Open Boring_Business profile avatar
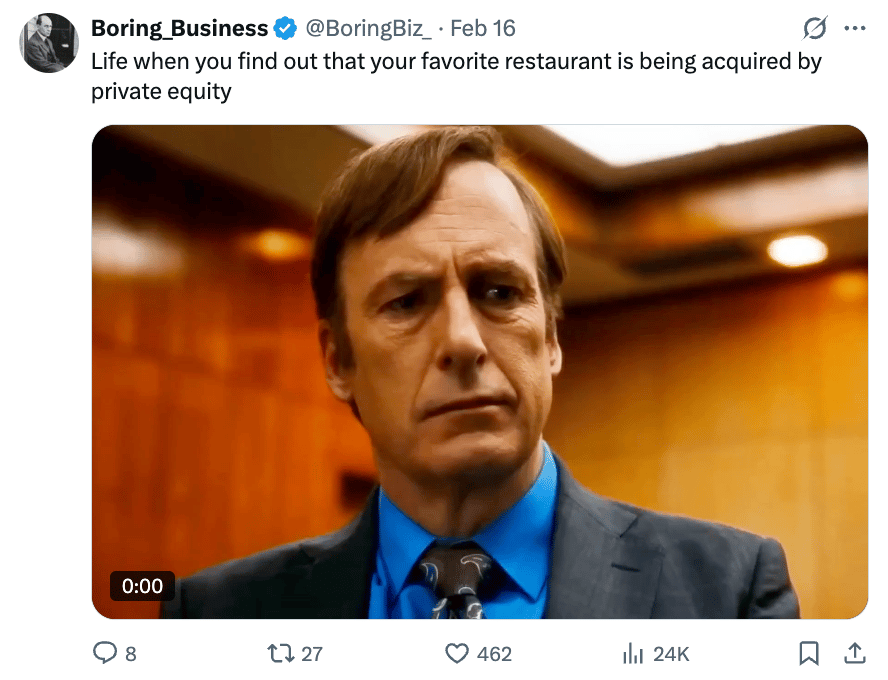The width and height of the screenshot is (888, 680). (49, 43)
